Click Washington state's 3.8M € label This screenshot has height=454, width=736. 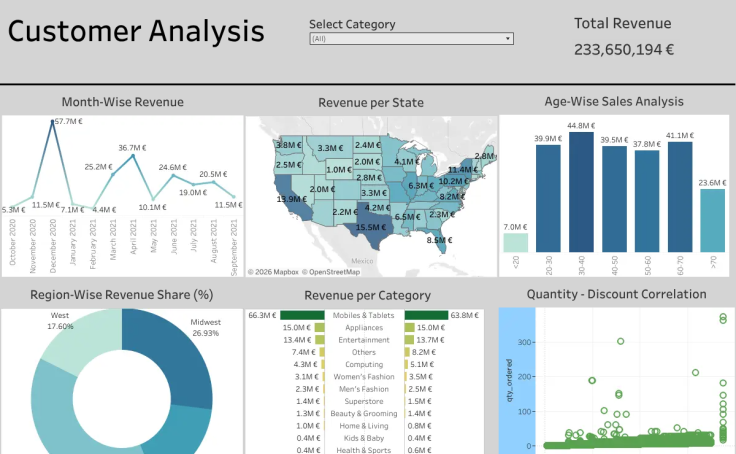pos(289,145)
